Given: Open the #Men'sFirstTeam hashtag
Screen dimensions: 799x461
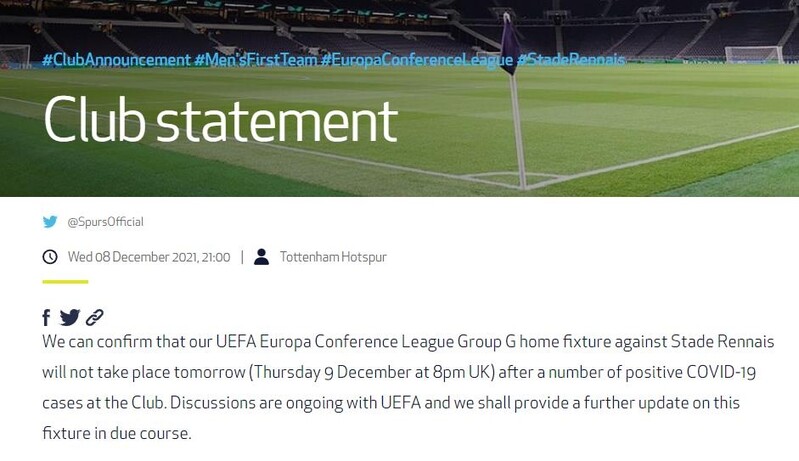Looking at the screenshot, I should click(255, 60).
